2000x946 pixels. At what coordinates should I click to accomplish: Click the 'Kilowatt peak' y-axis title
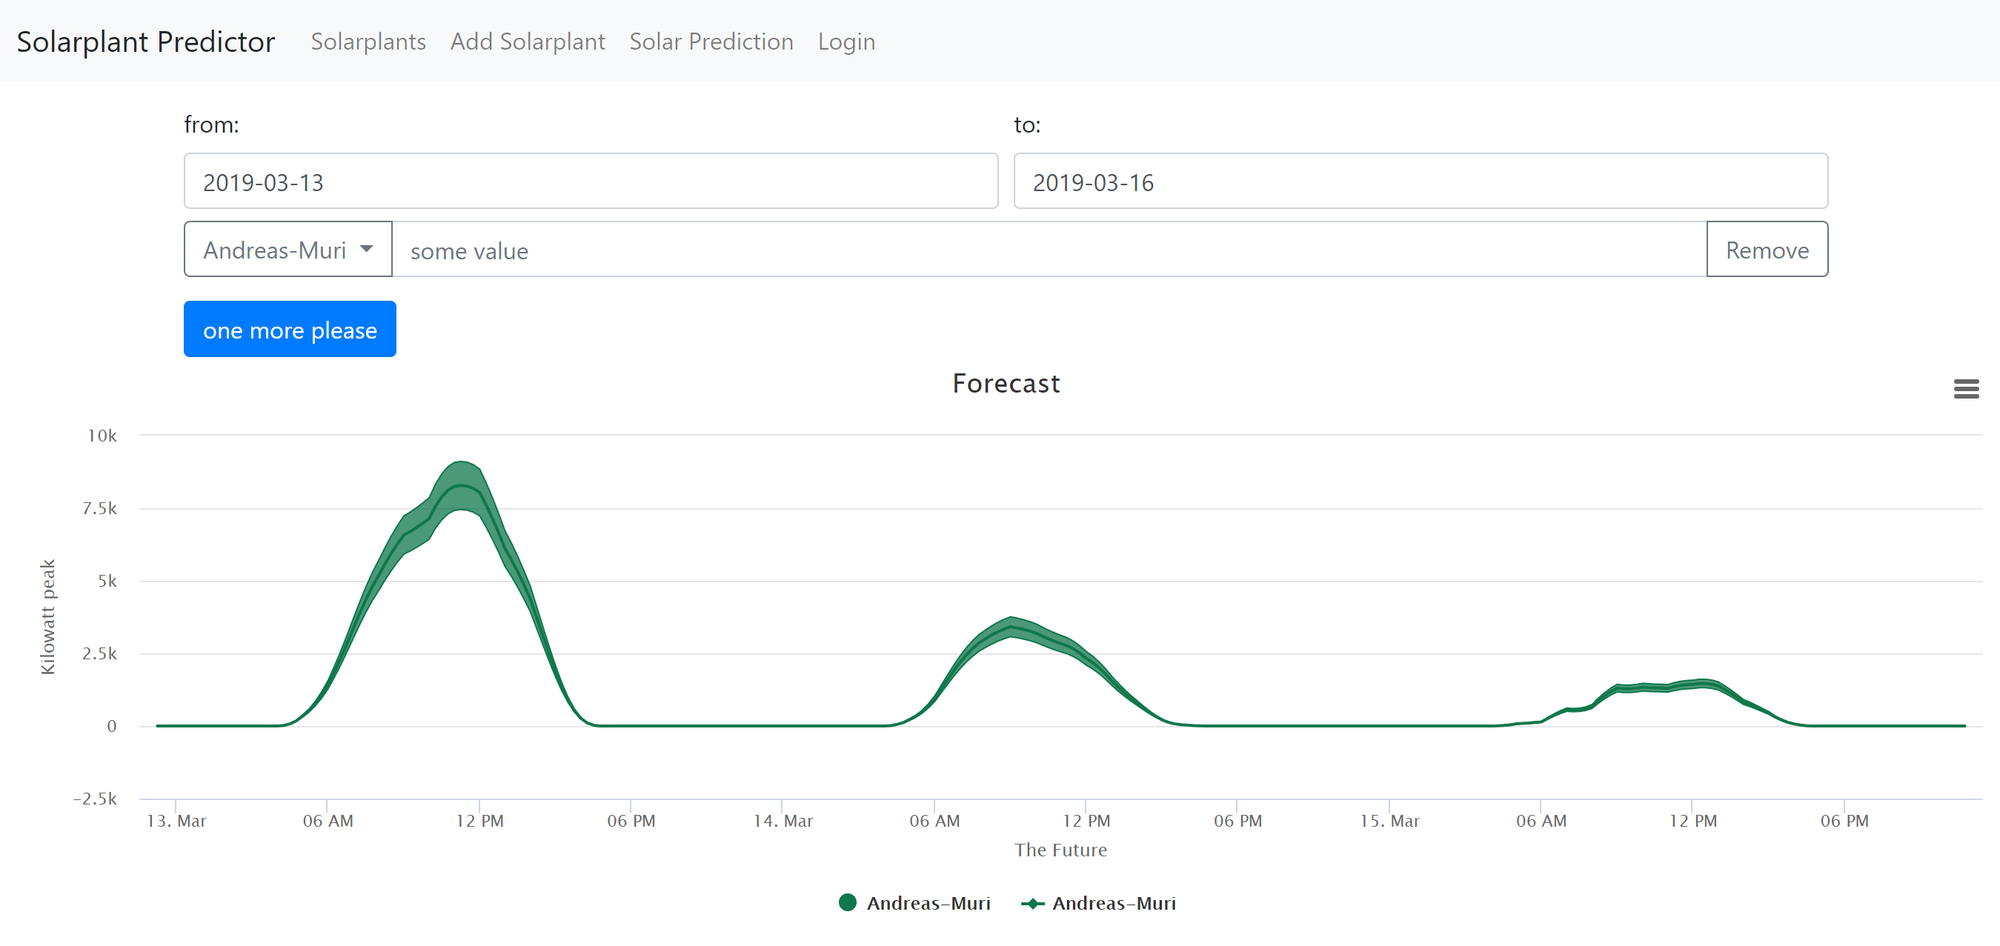[x=48, y=617]
